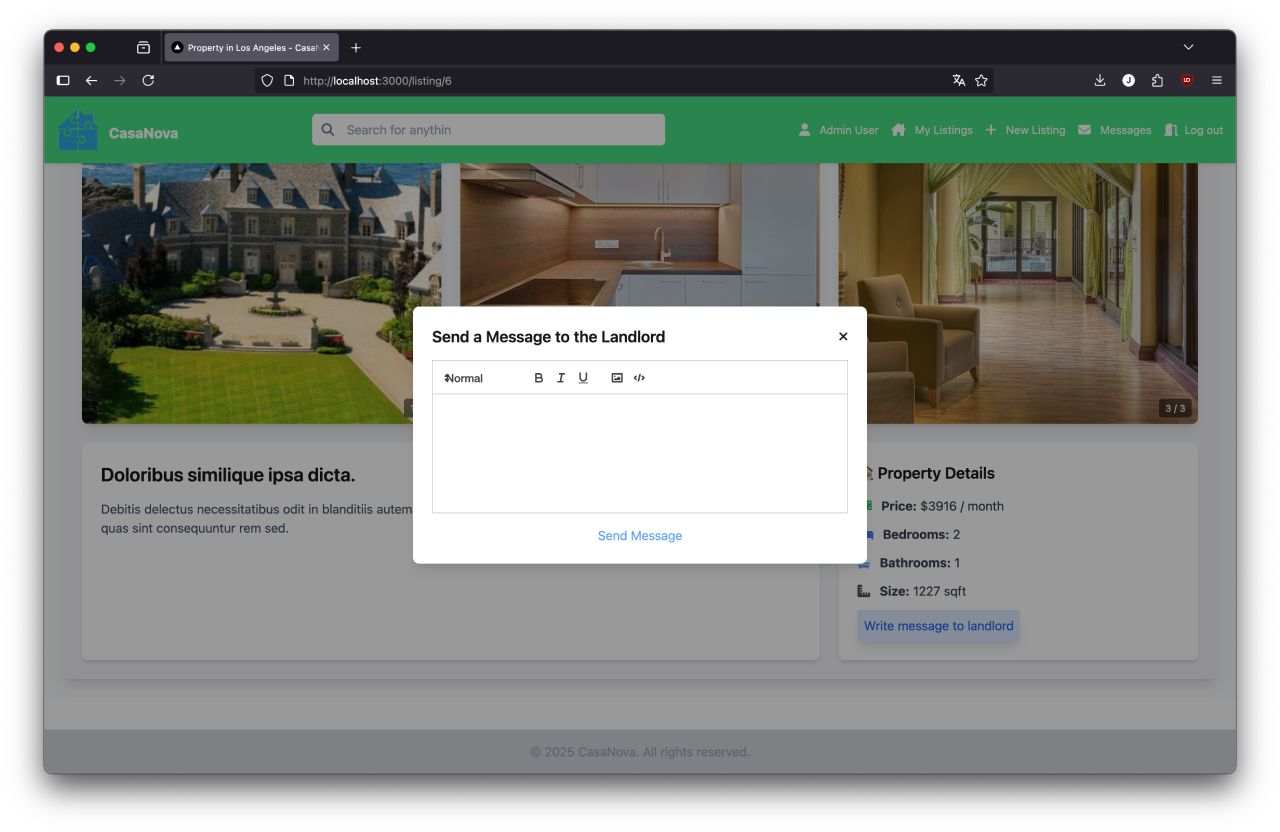Bookmark this page with the star icon

[981, 80]
